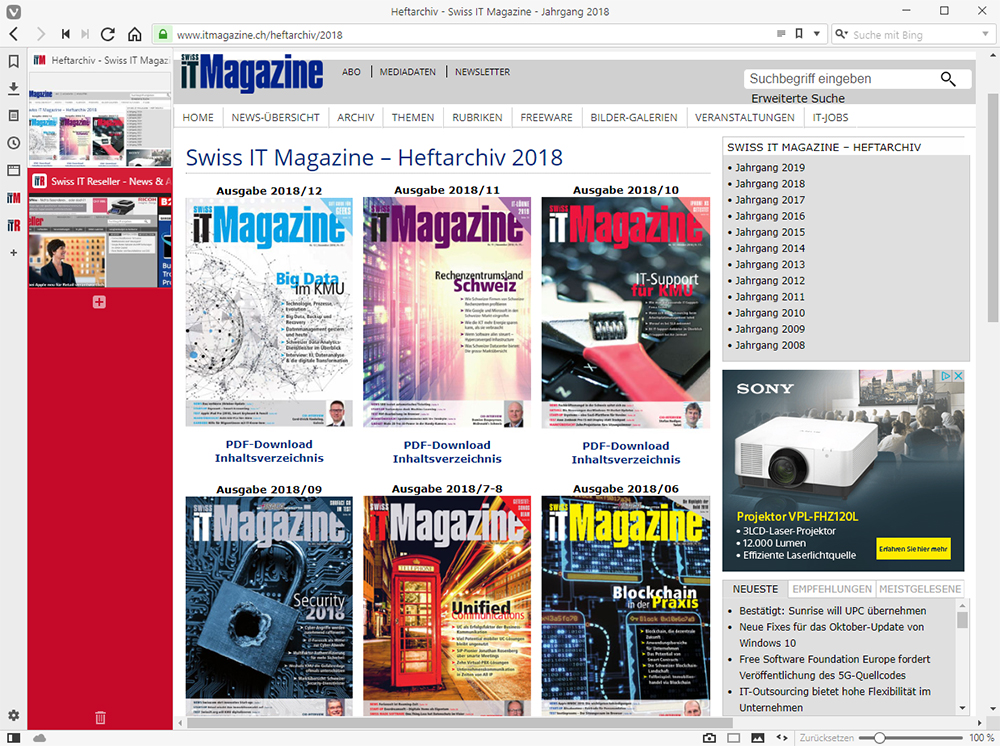The width and height of the screenshot is (1000, 746).
Task: Switch to the MEISTGELESENE tab
Action: tap(920, 589)
